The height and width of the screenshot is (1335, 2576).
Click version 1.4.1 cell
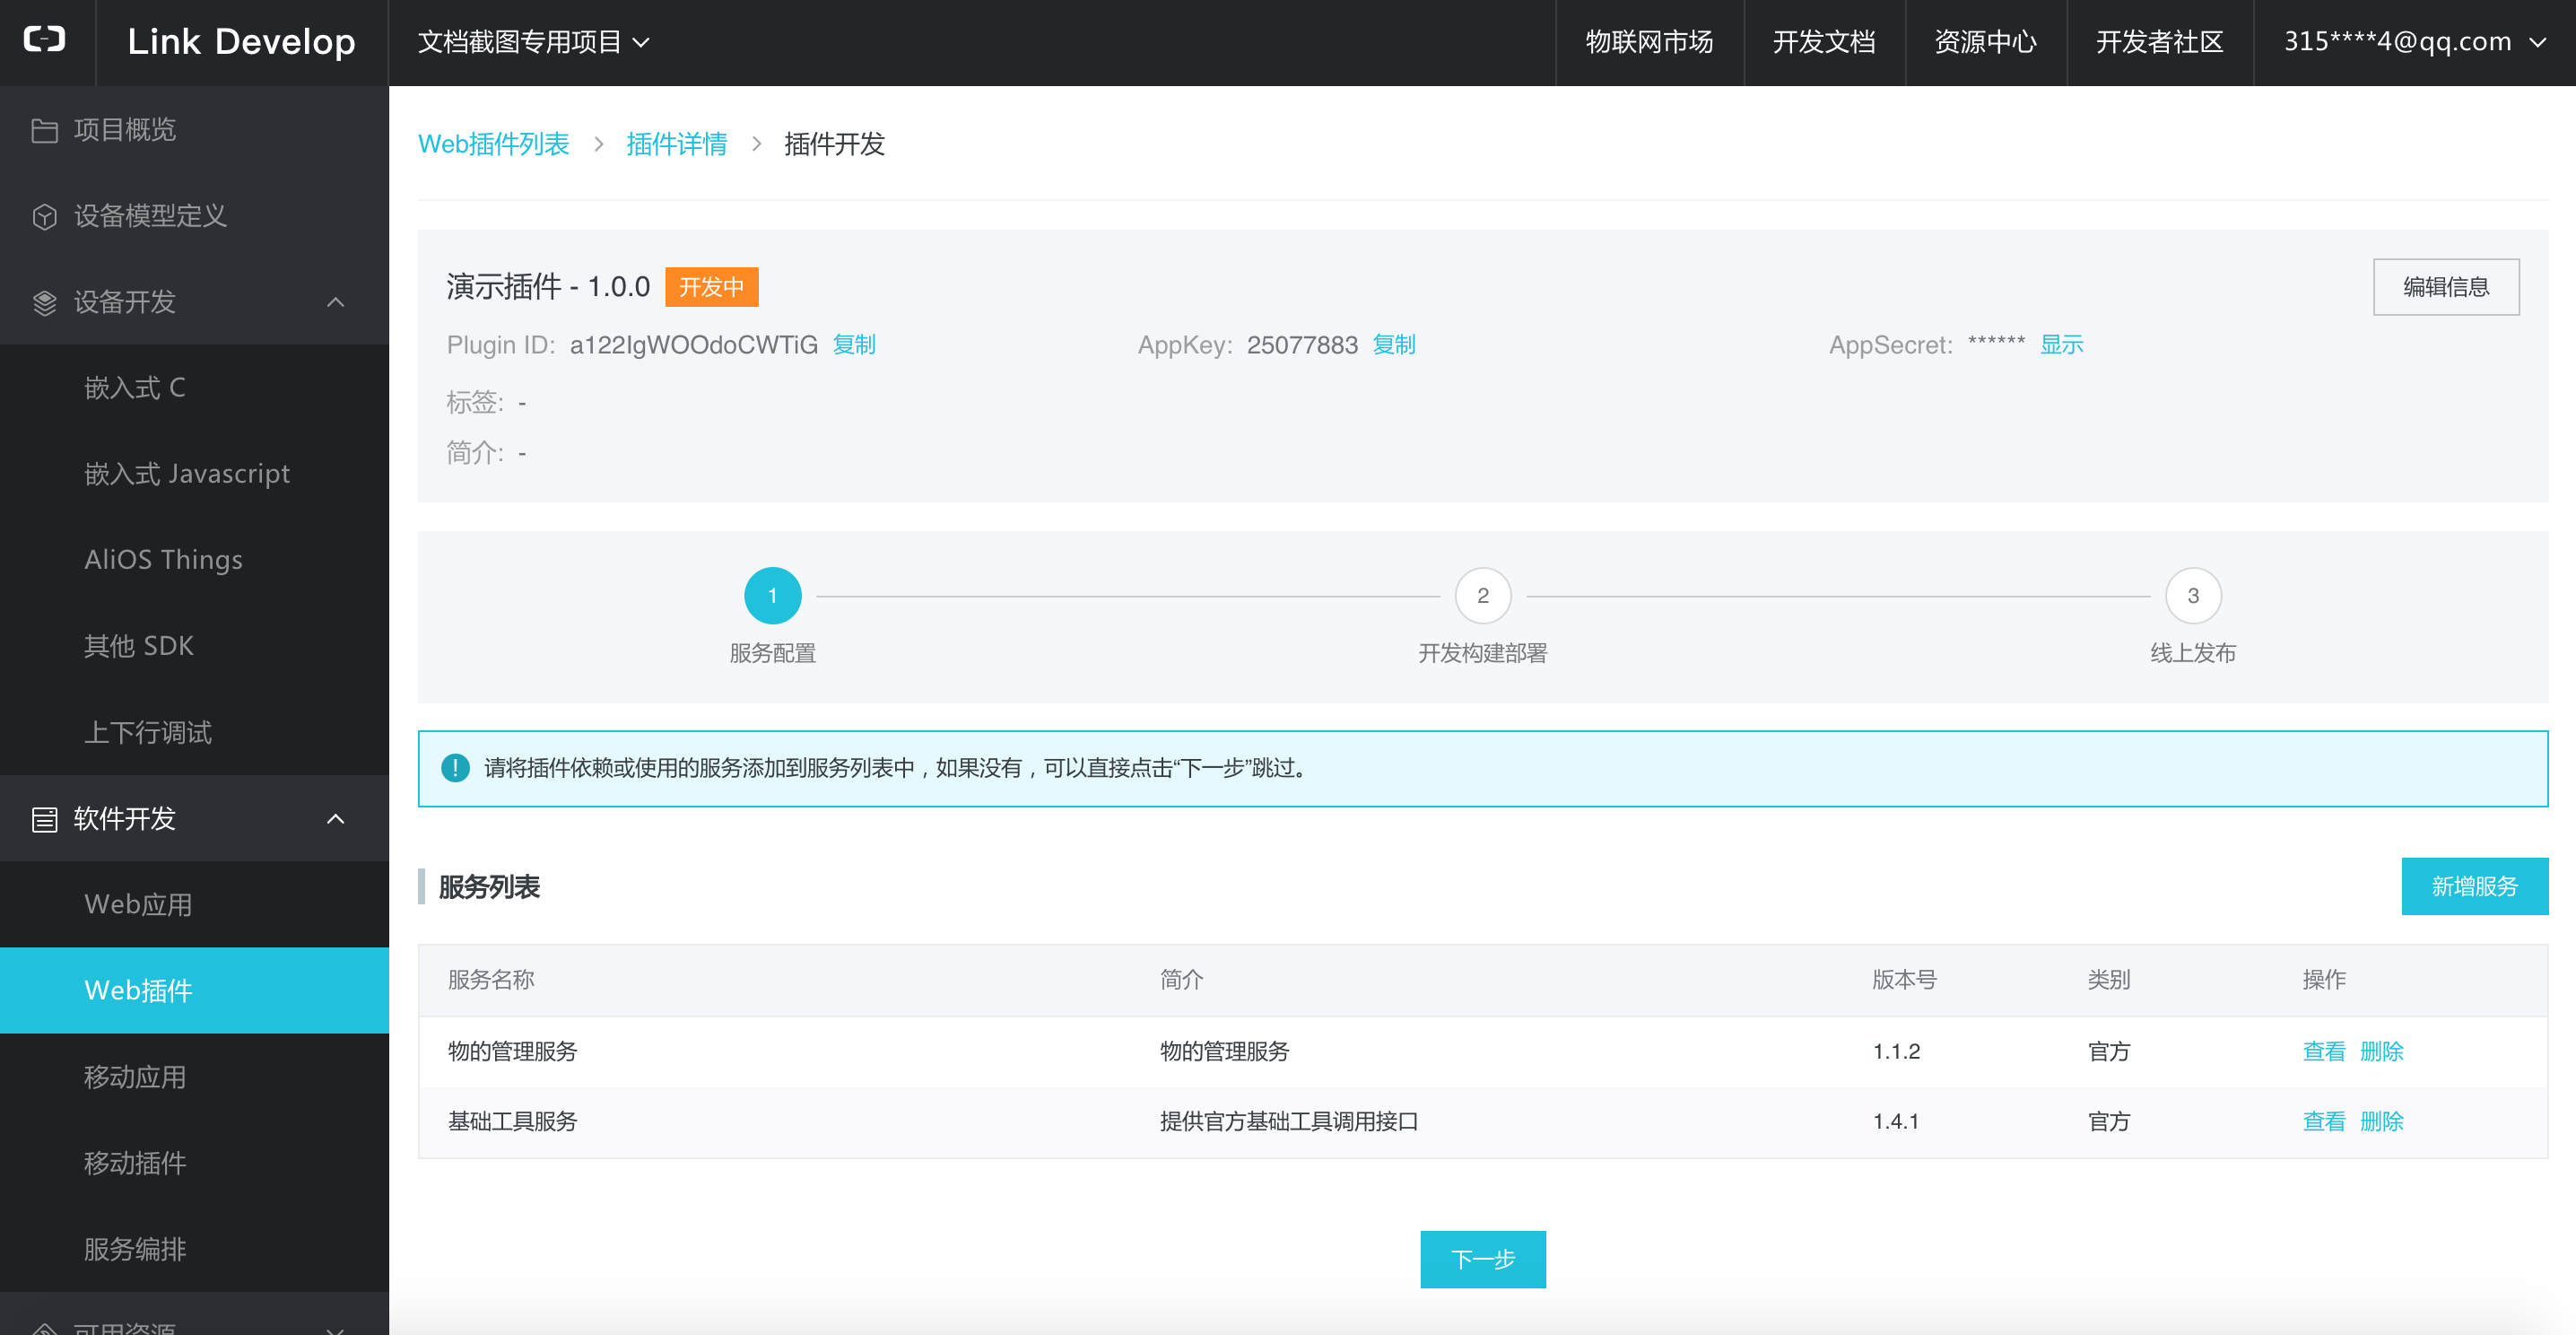click(x=1896, y=1122)
